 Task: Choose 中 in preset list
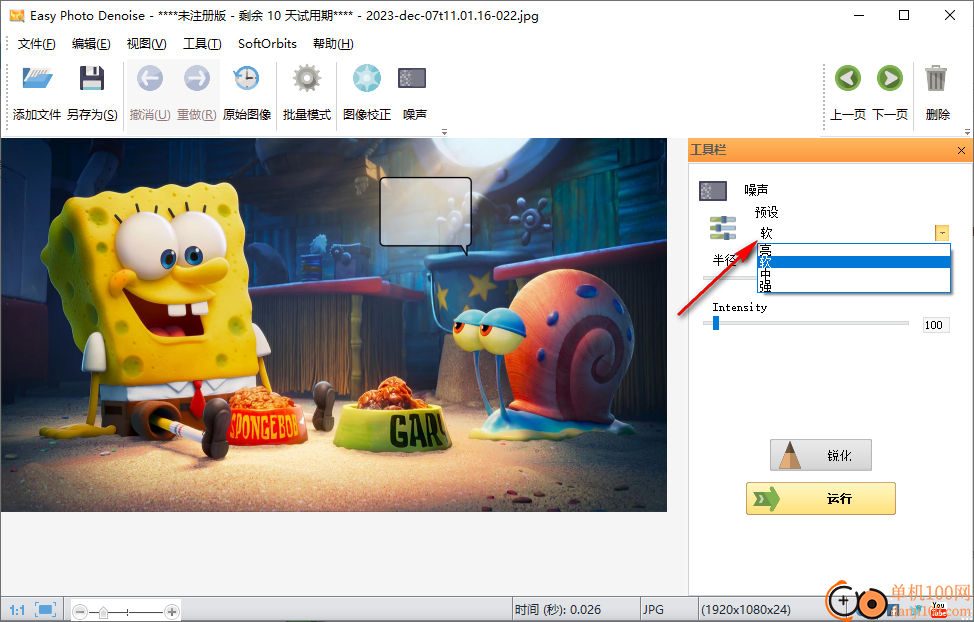854,274
